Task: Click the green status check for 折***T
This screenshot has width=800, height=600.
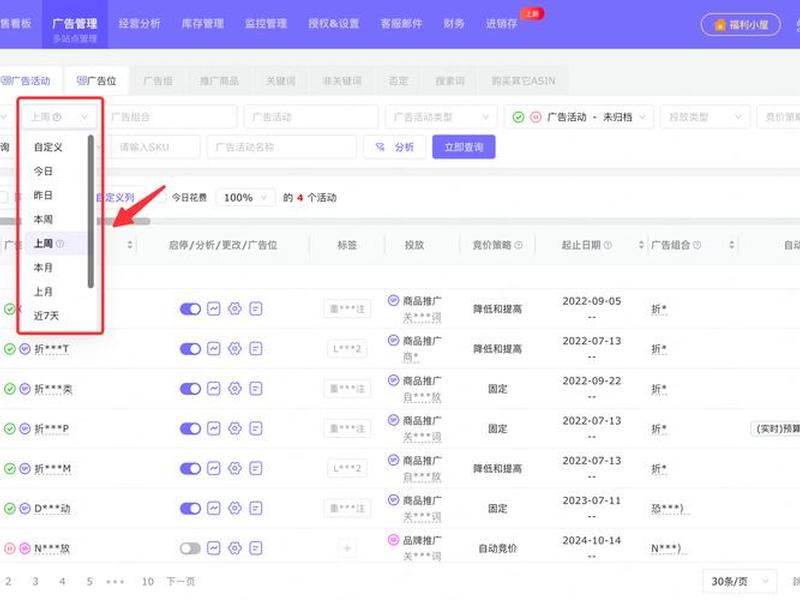Action: [10, 349]
